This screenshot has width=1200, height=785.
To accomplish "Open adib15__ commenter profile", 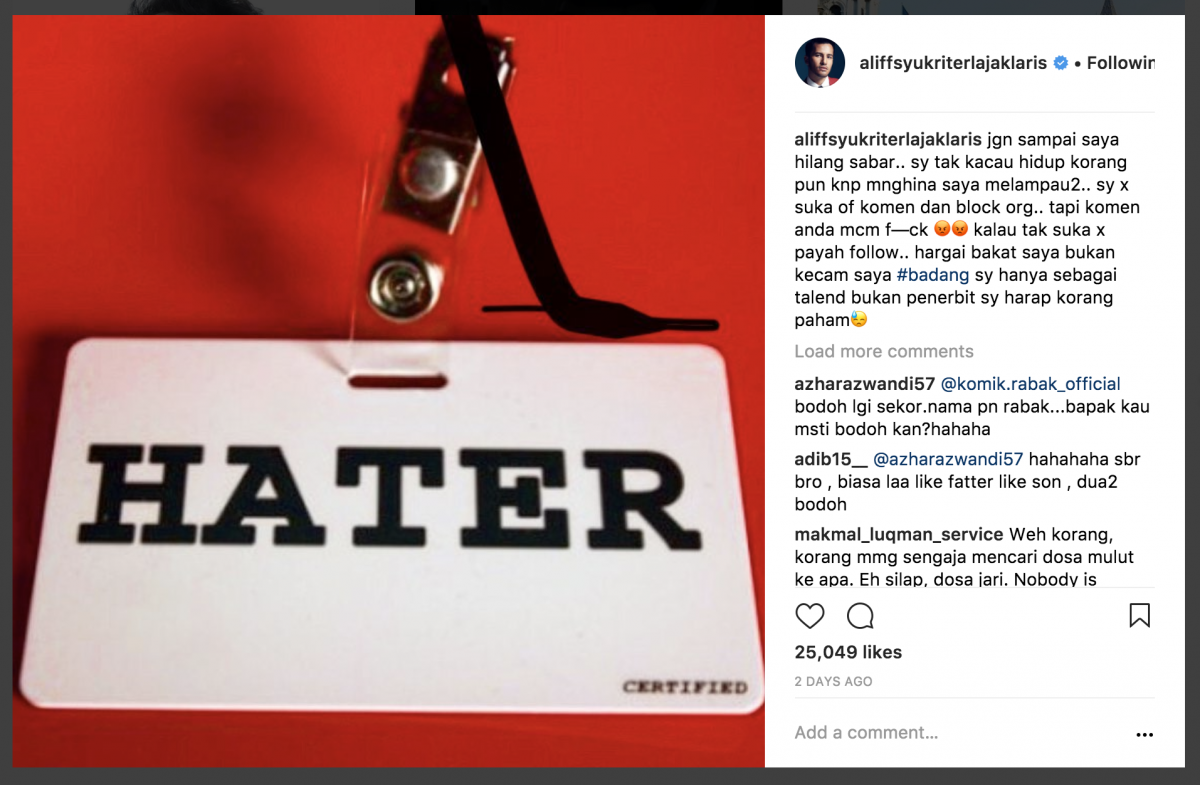I will [x=831, y=460].
